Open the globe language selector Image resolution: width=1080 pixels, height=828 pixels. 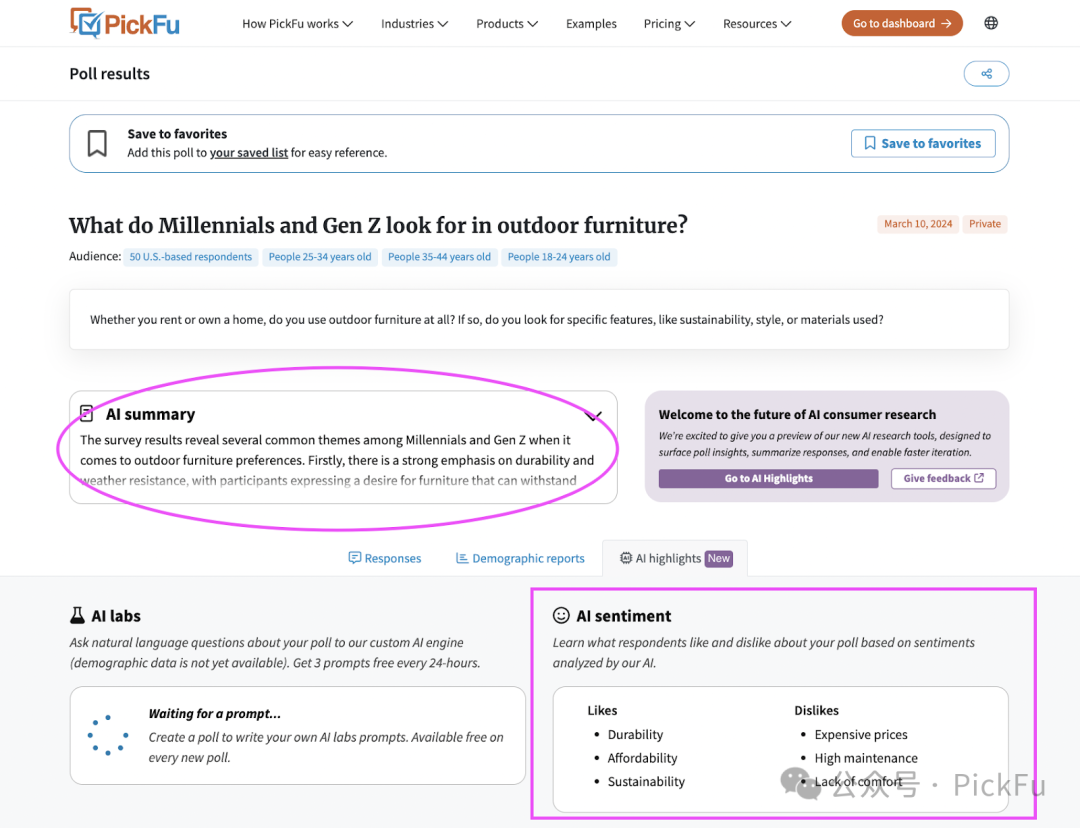[991, 23]
